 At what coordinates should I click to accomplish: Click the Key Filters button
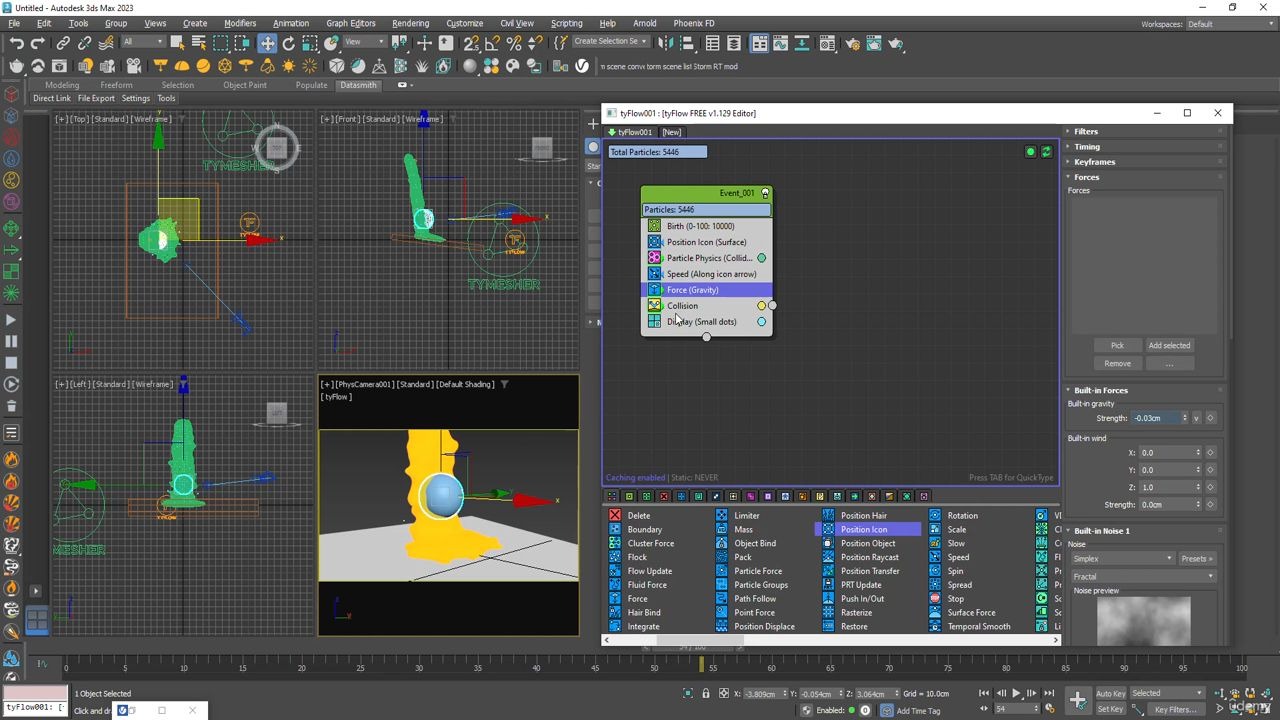[x=1176, y=710]
